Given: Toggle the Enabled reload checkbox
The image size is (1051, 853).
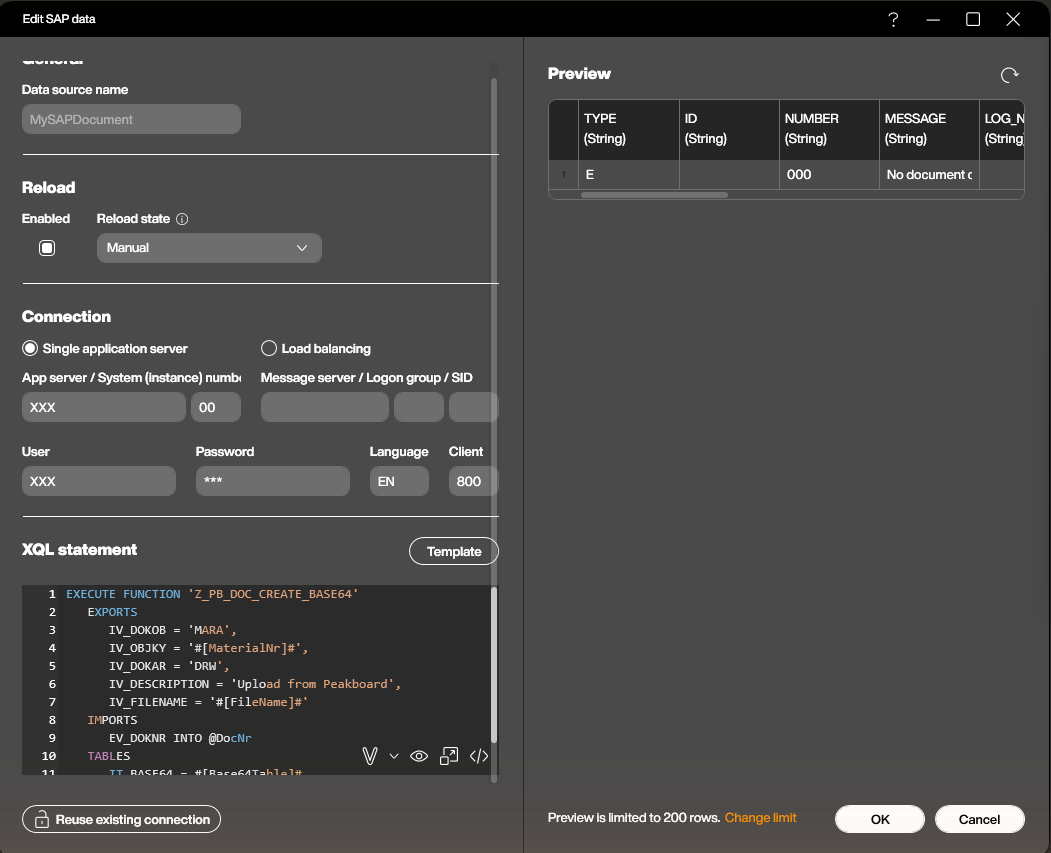Looking at the screenshot, I should coord(47,248).
